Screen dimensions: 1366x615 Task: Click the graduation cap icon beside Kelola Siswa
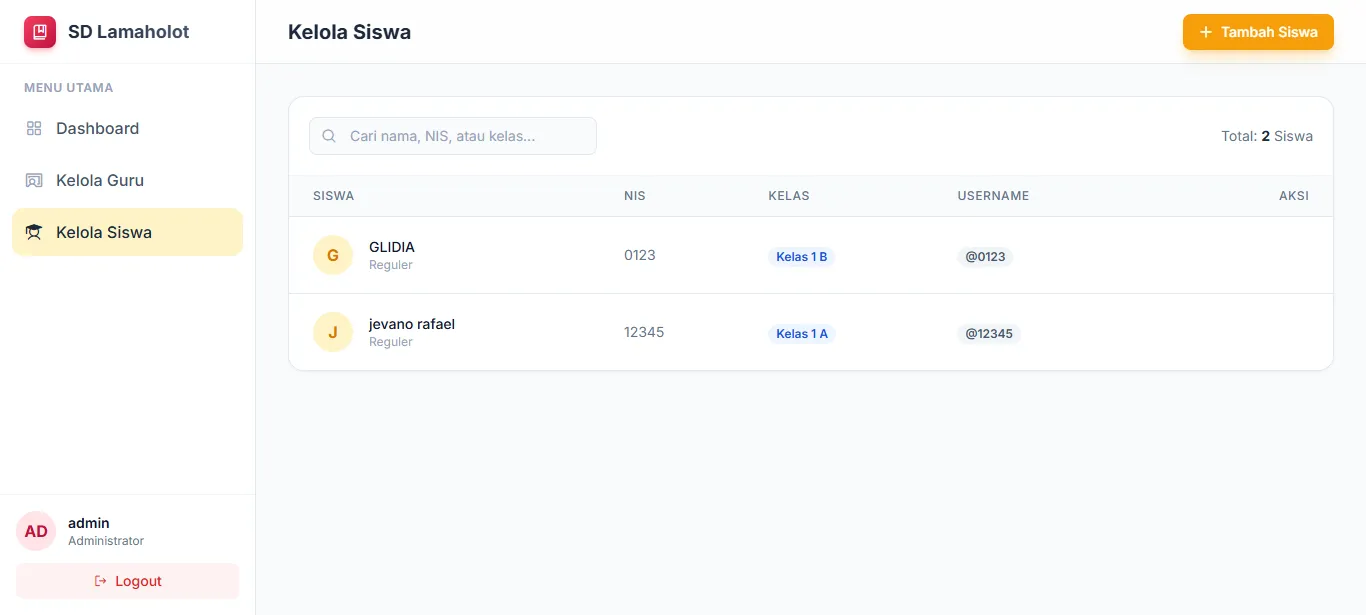click(x=34, y=232)
